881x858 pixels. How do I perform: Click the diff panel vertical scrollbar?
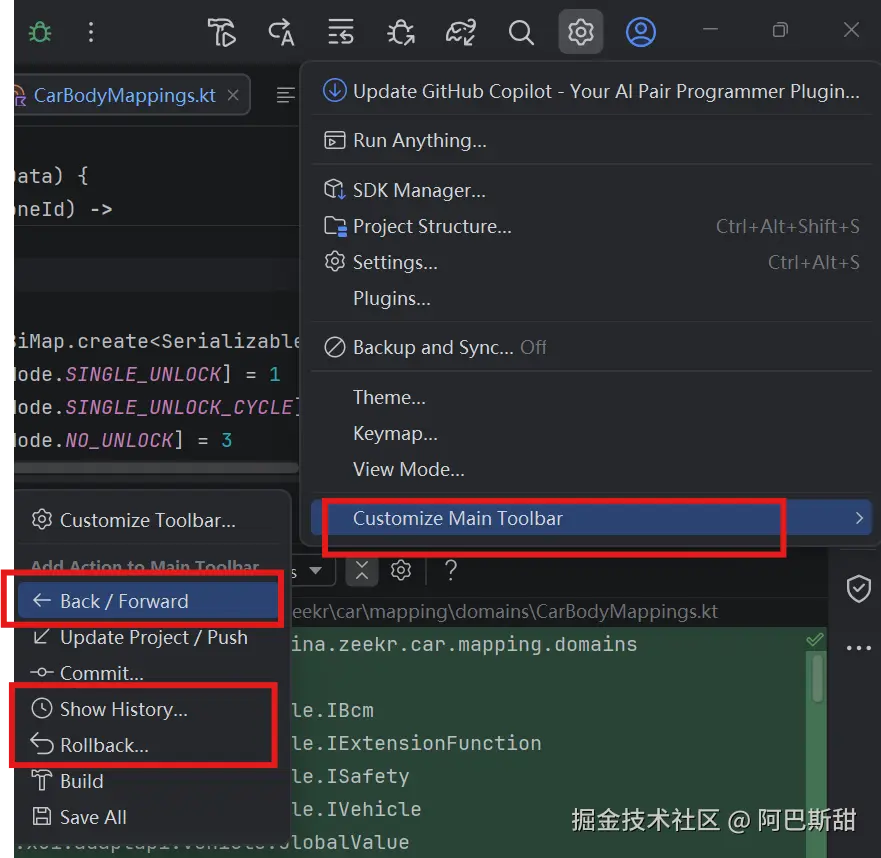point(817,678)
